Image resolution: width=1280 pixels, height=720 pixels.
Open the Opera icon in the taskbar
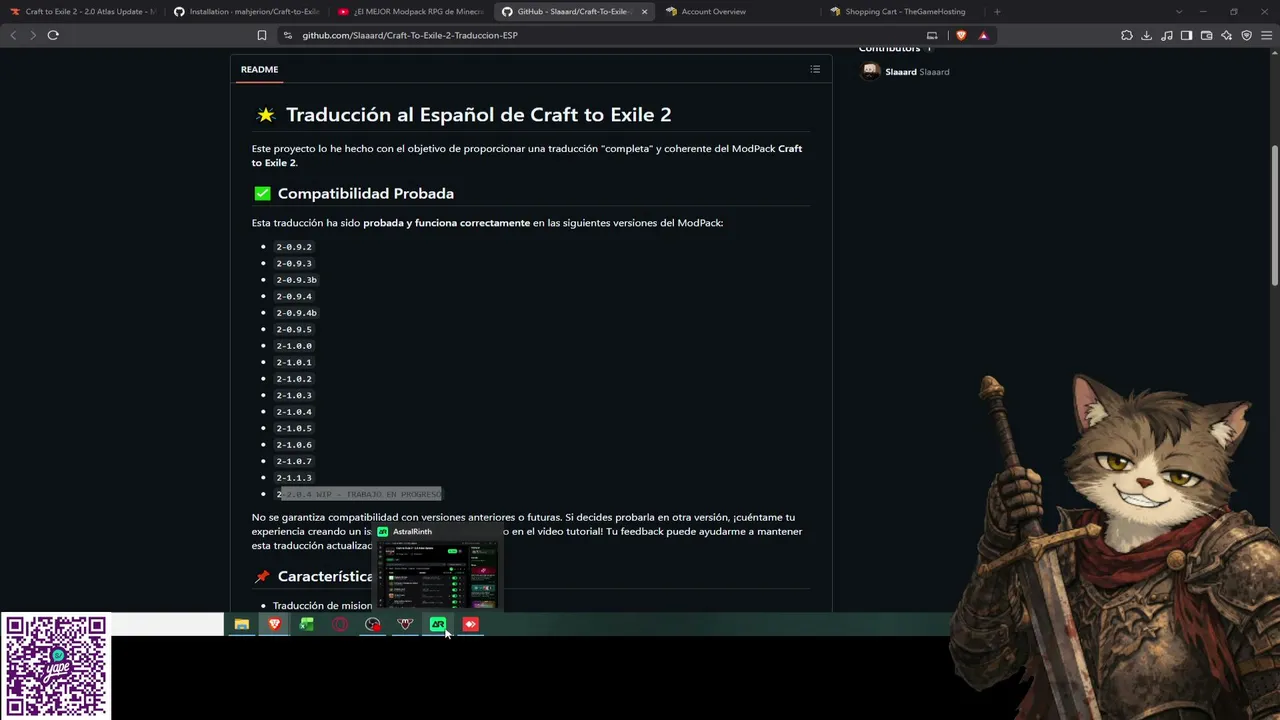point(340,624)
